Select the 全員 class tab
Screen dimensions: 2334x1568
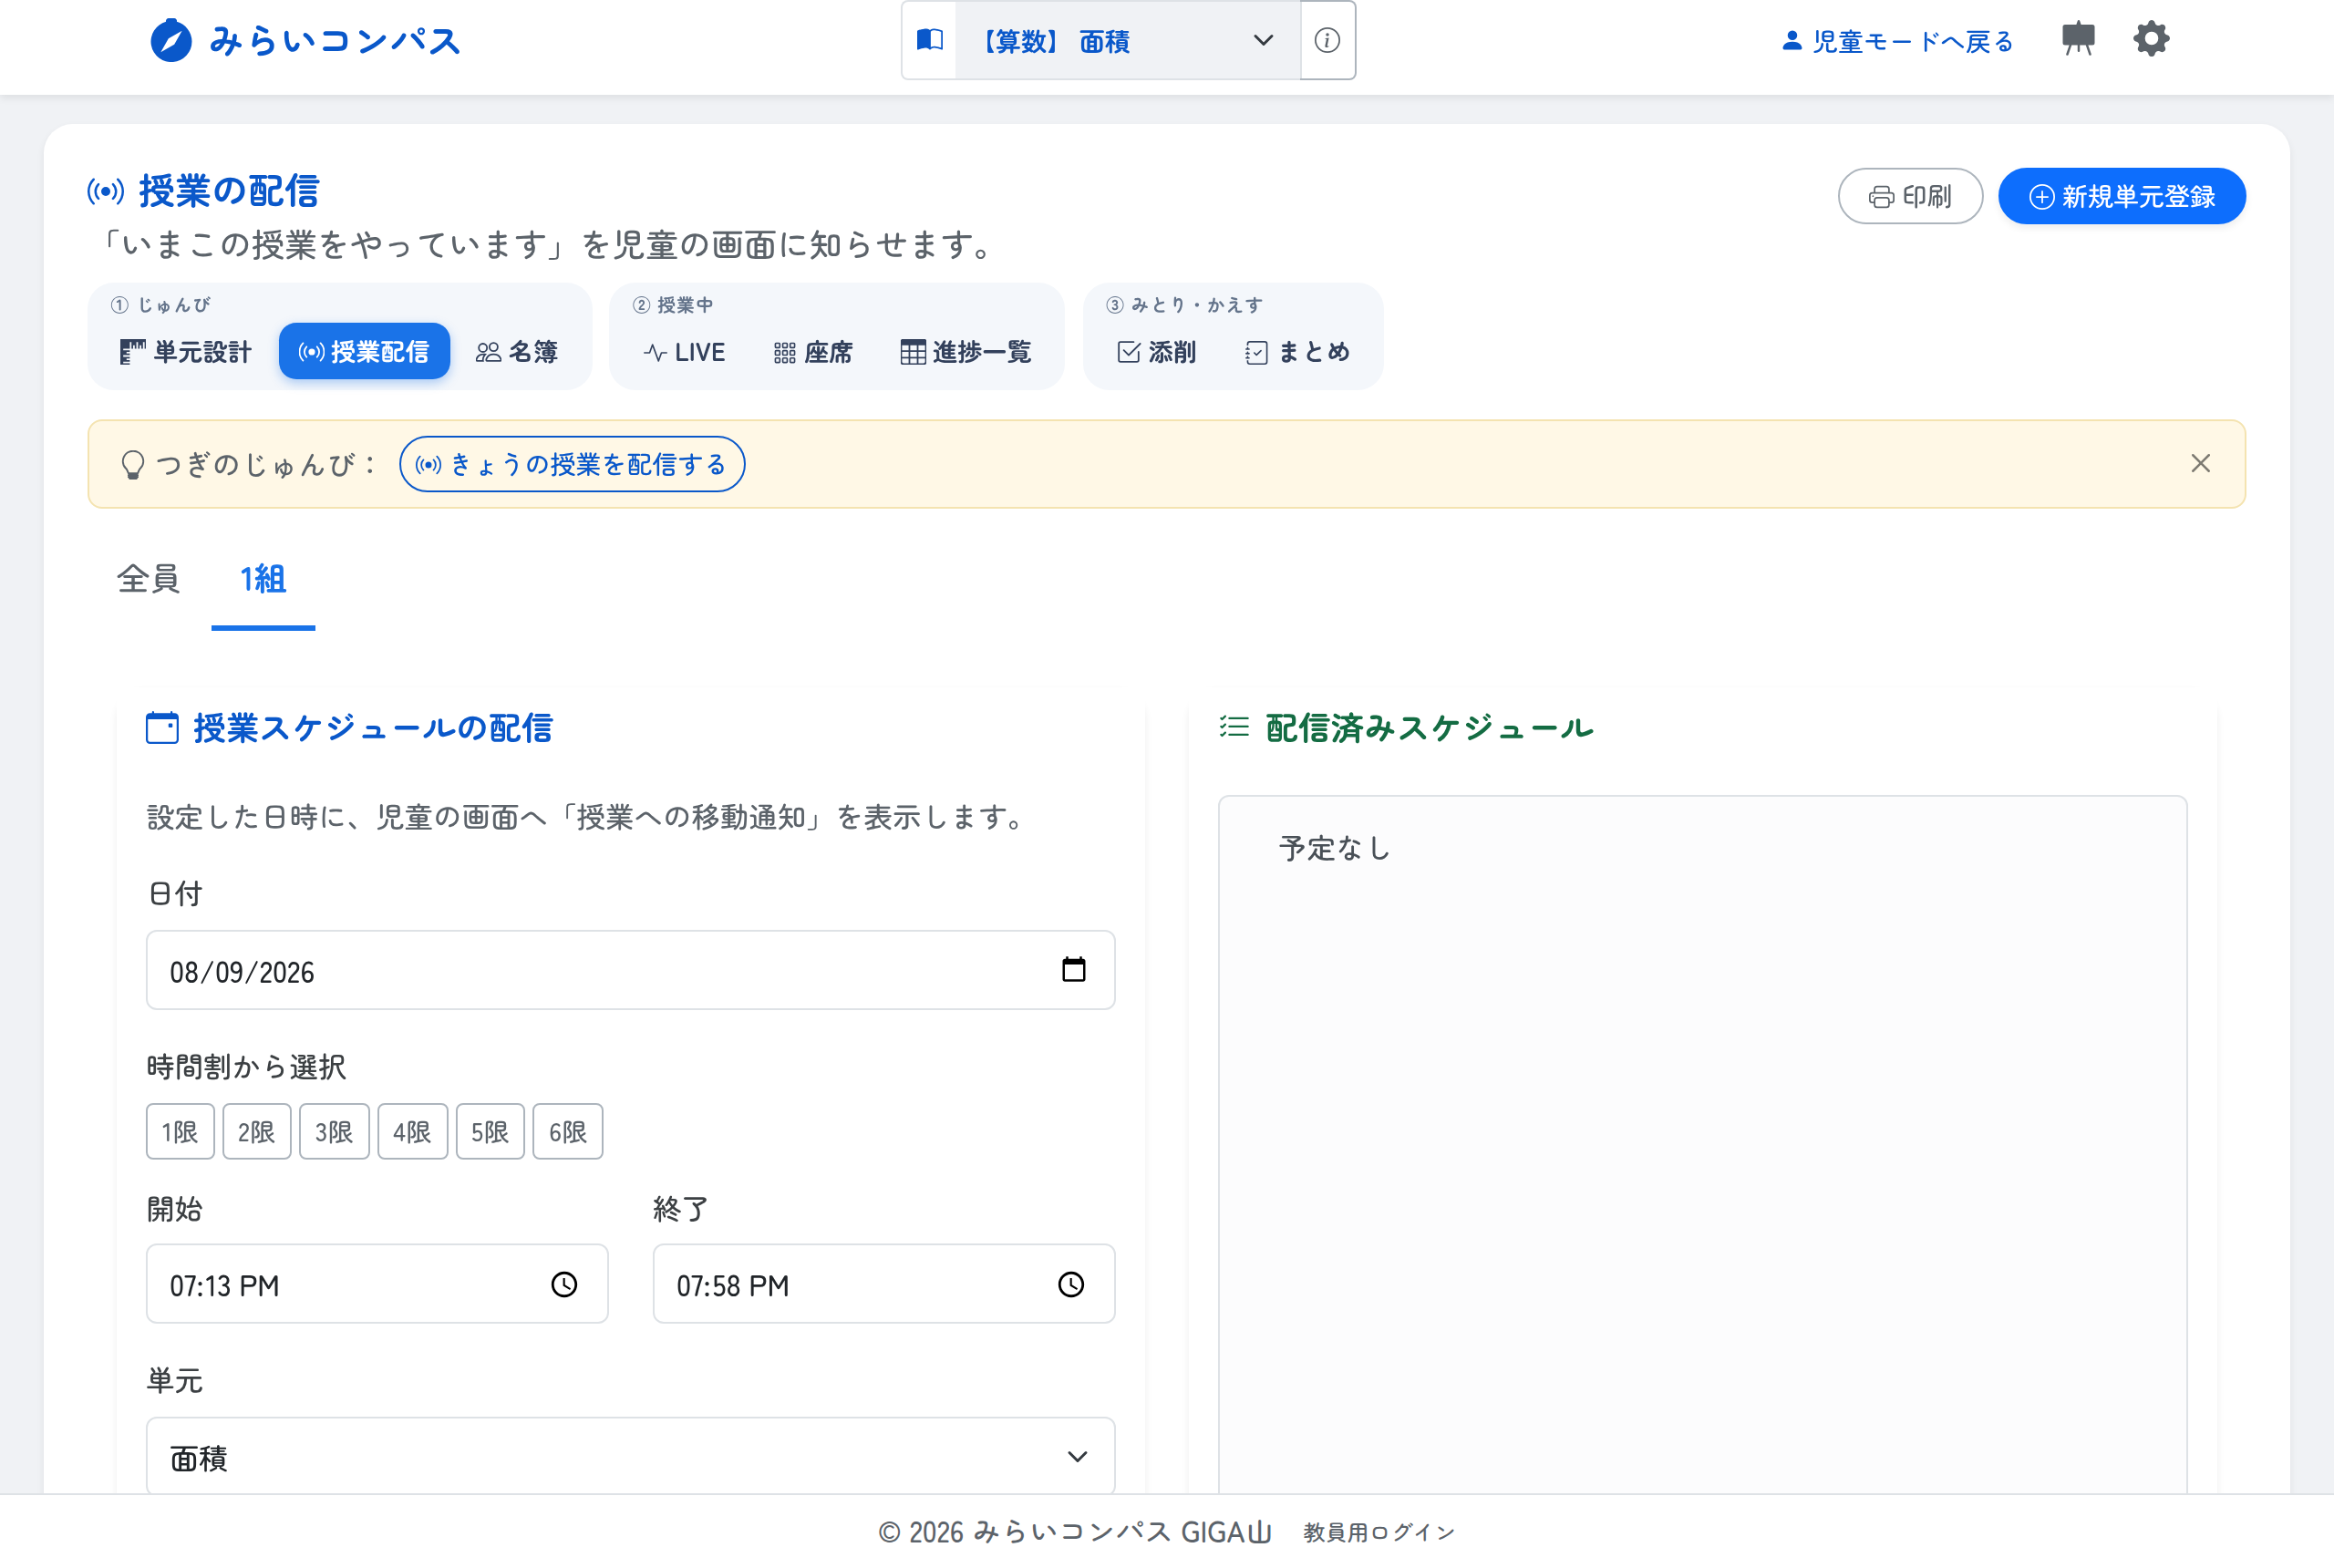[148, 579]
